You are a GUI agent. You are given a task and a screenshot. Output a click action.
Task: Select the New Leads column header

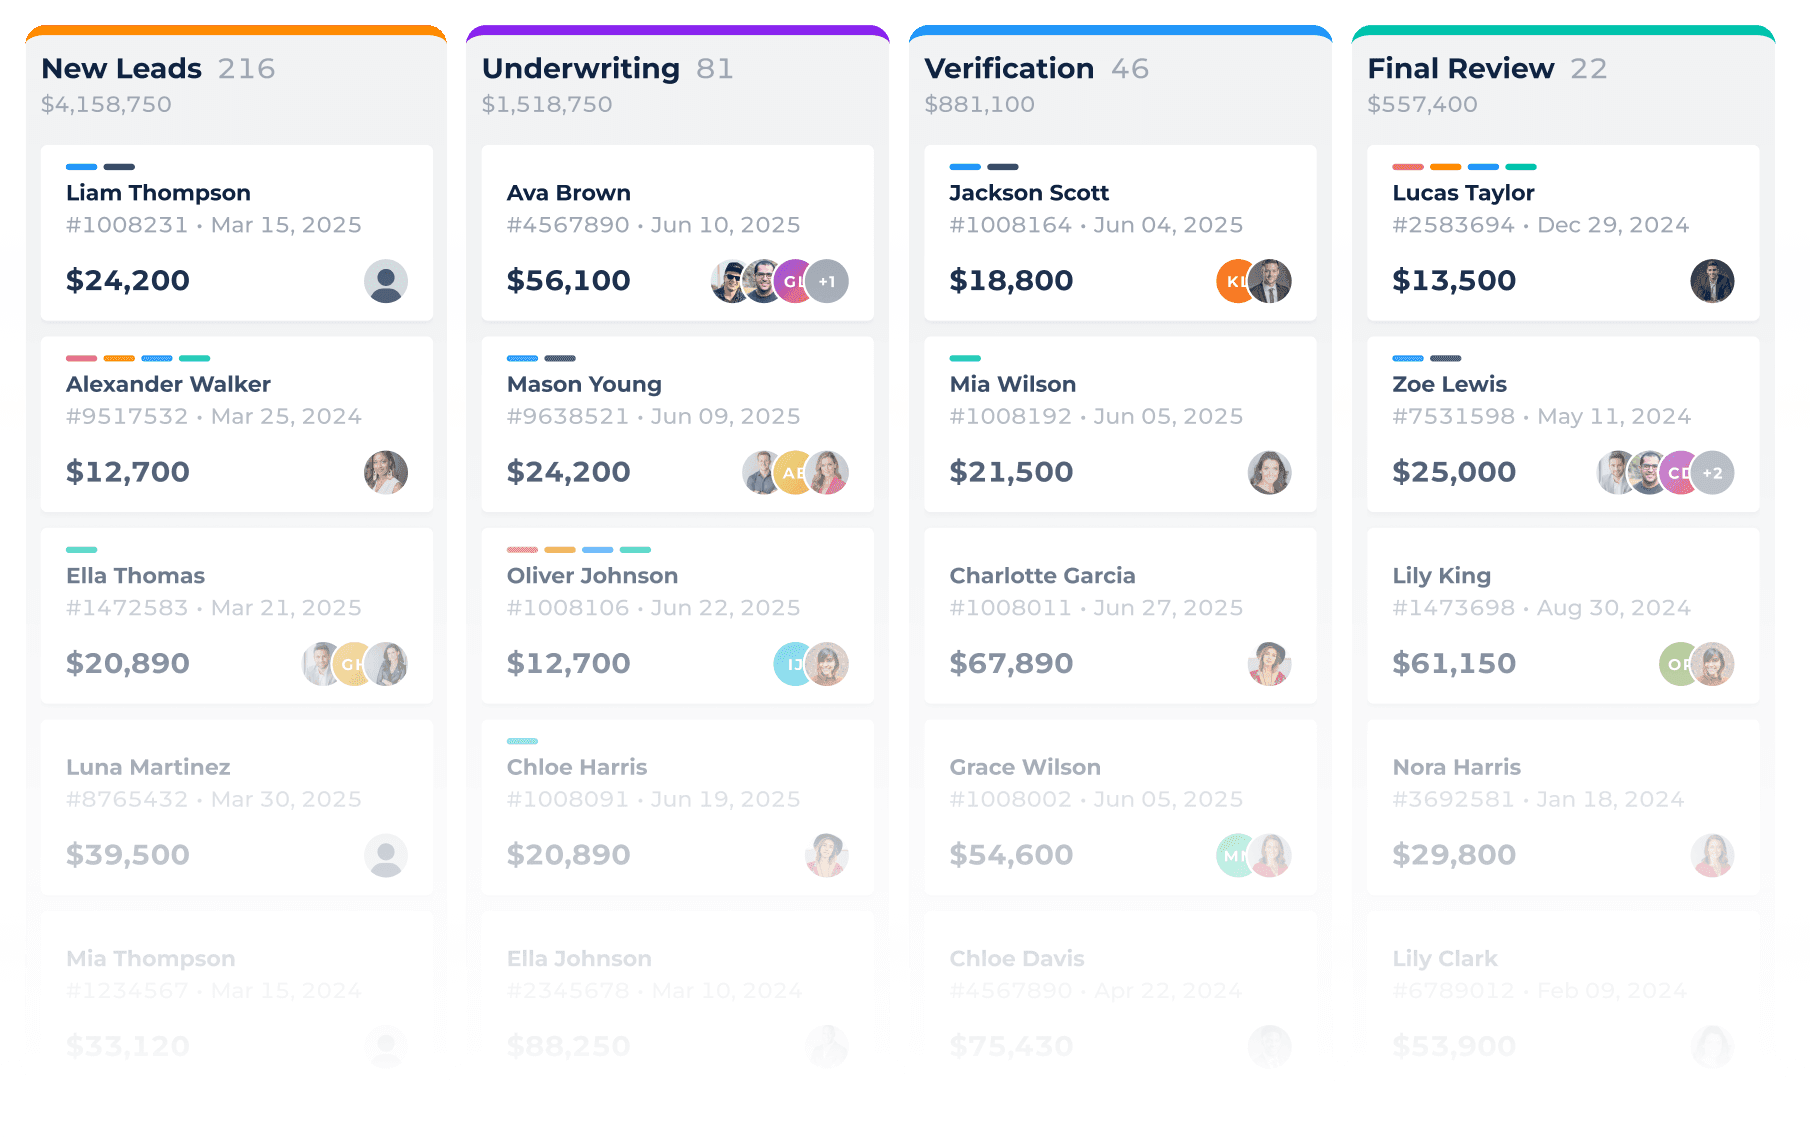coord(122,68)
